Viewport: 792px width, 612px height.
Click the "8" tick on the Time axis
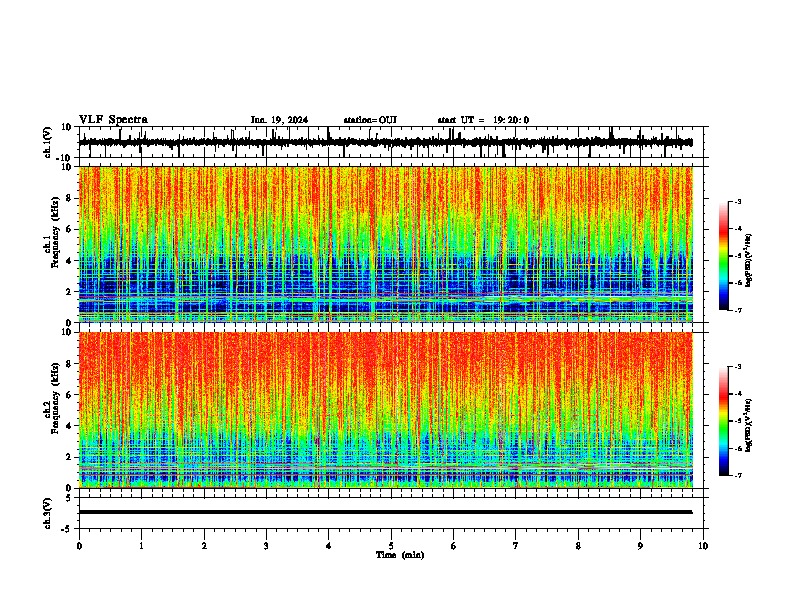pyautogui.click(x=578, y=546)
